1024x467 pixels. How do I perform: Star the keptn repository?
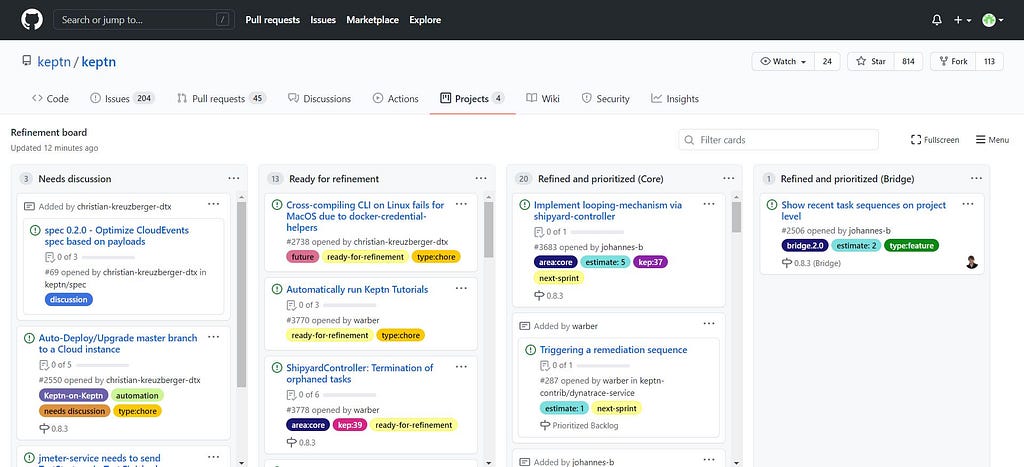[870, 61]
